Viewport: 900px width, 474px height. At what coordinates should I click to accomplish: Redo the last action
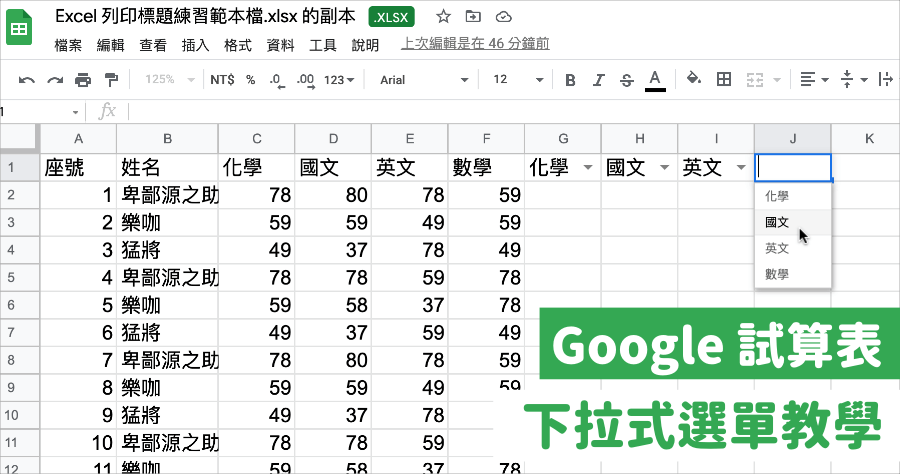(55, 80)
